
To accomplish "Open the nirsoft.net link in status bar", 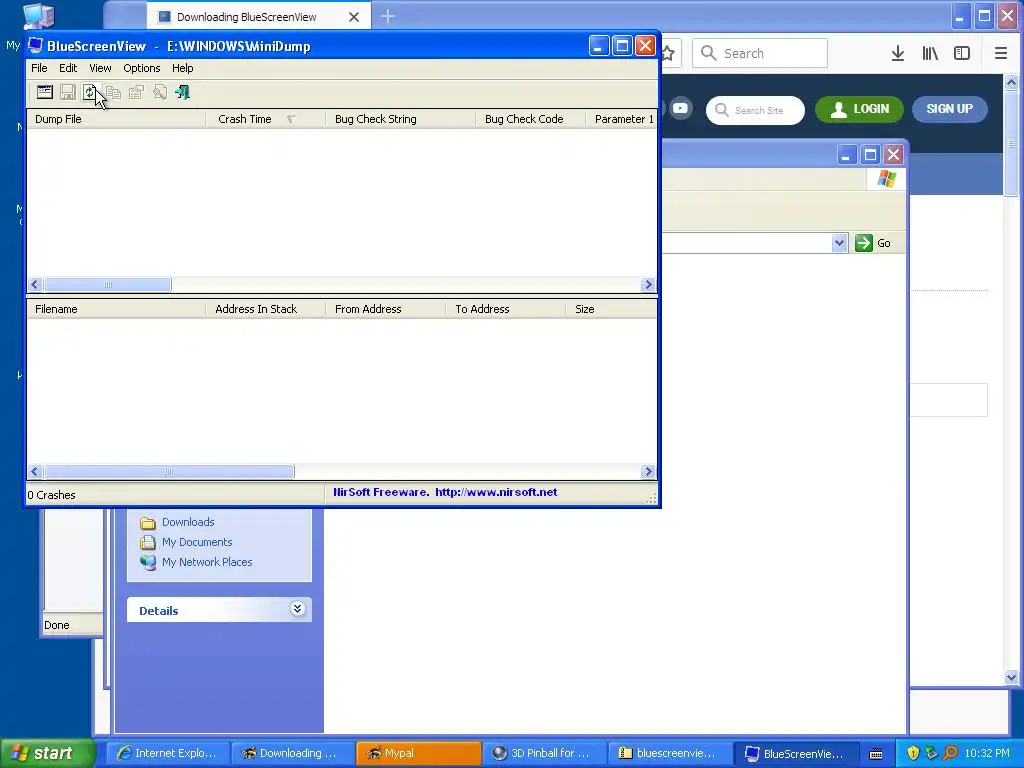I will coord(496,492).
